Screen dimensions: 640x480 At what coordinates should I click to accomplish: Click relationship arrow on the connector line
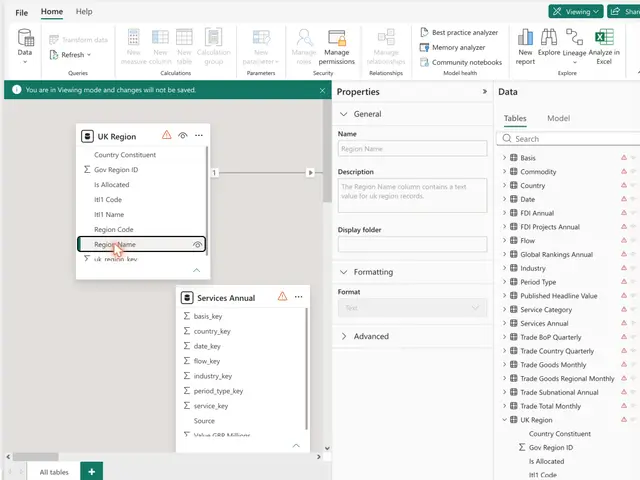point(311,173)
